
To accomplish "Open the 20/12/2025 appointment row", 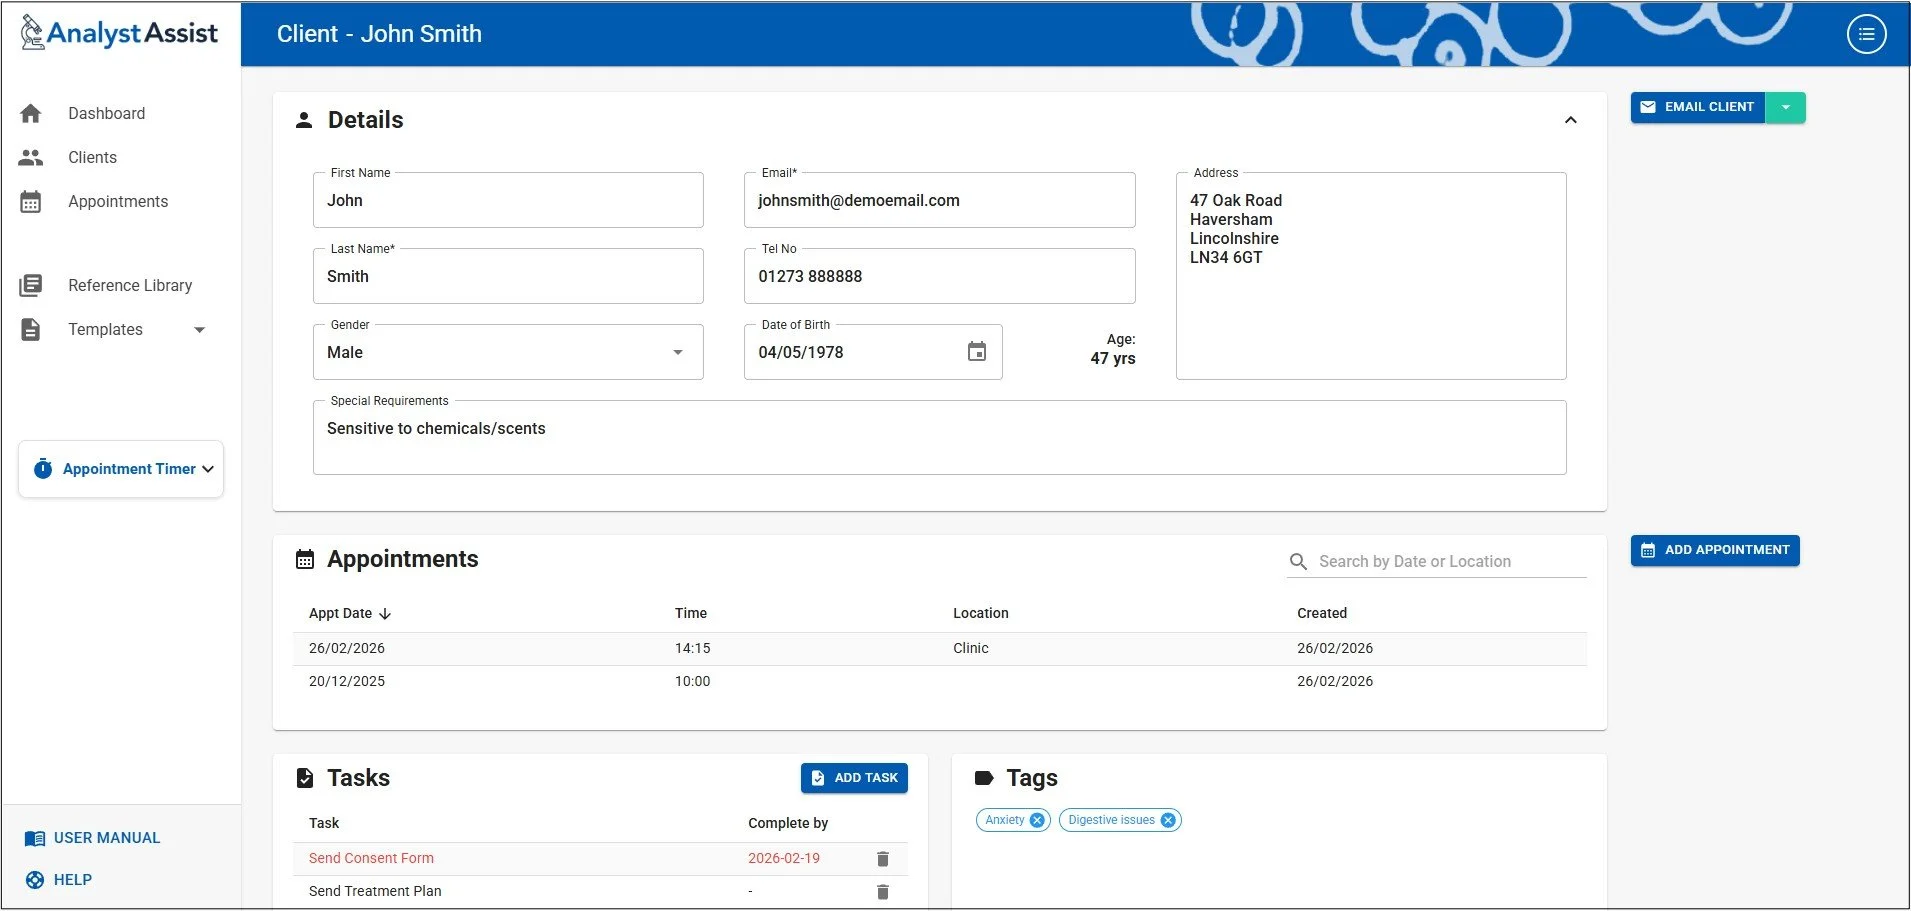I will [940, 682].
